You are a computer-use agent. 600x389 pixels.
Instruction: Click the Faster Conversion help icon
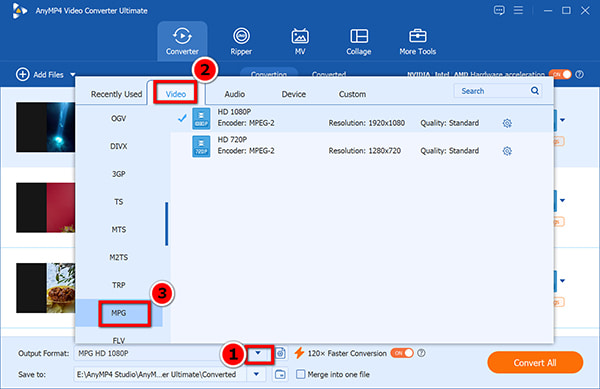tap(421, 353)
